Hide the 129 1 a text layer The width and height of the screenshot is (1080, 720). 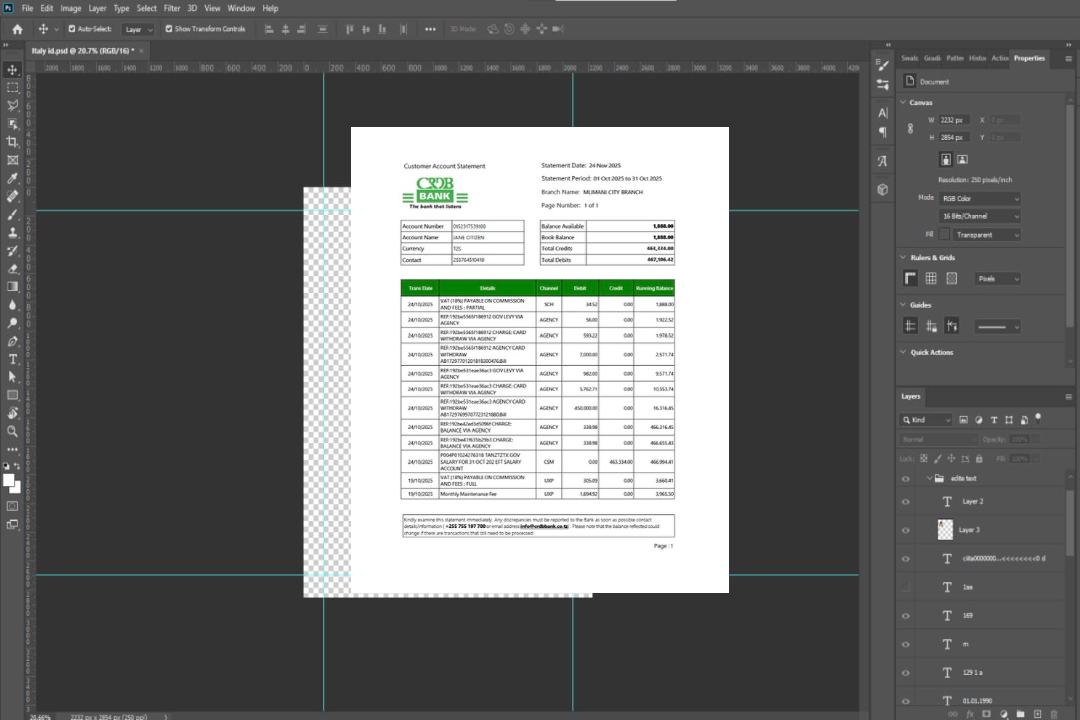(906, 673)
